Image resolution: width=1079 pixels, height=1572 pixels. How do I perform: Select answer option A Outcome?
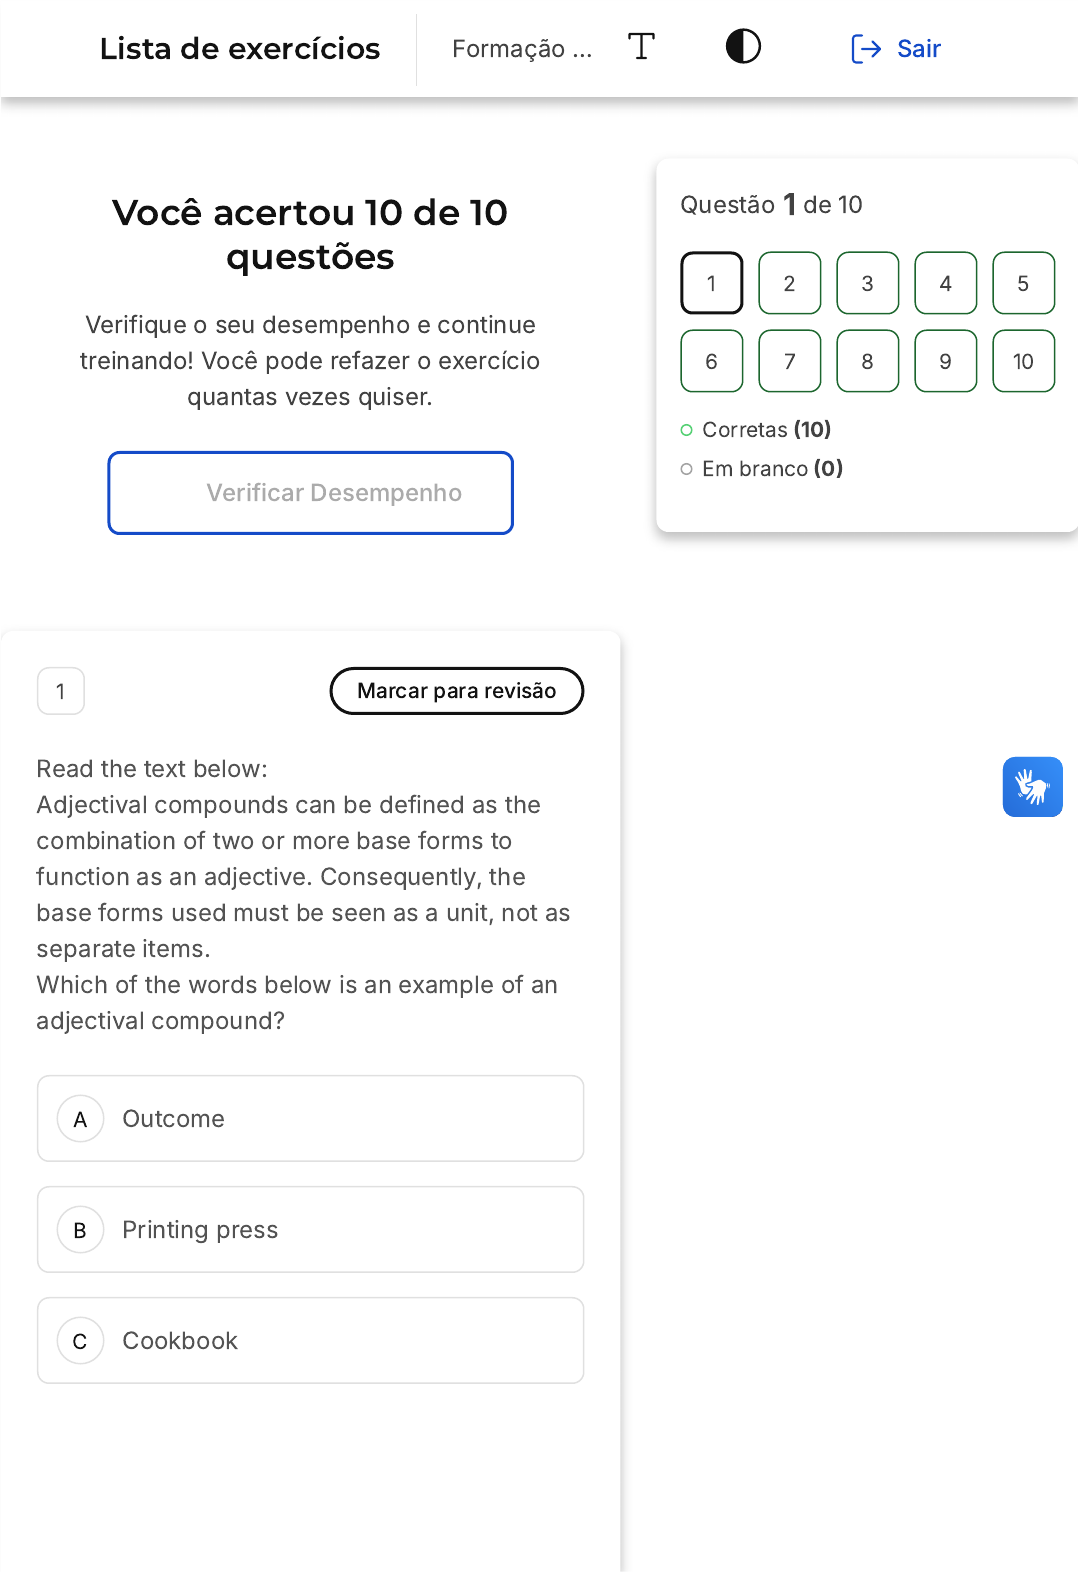310,1118
